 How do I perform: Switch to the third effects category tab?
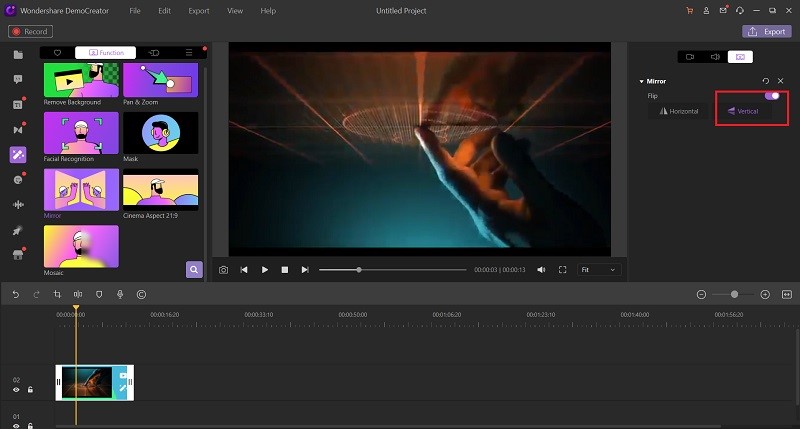pos(154,53)
